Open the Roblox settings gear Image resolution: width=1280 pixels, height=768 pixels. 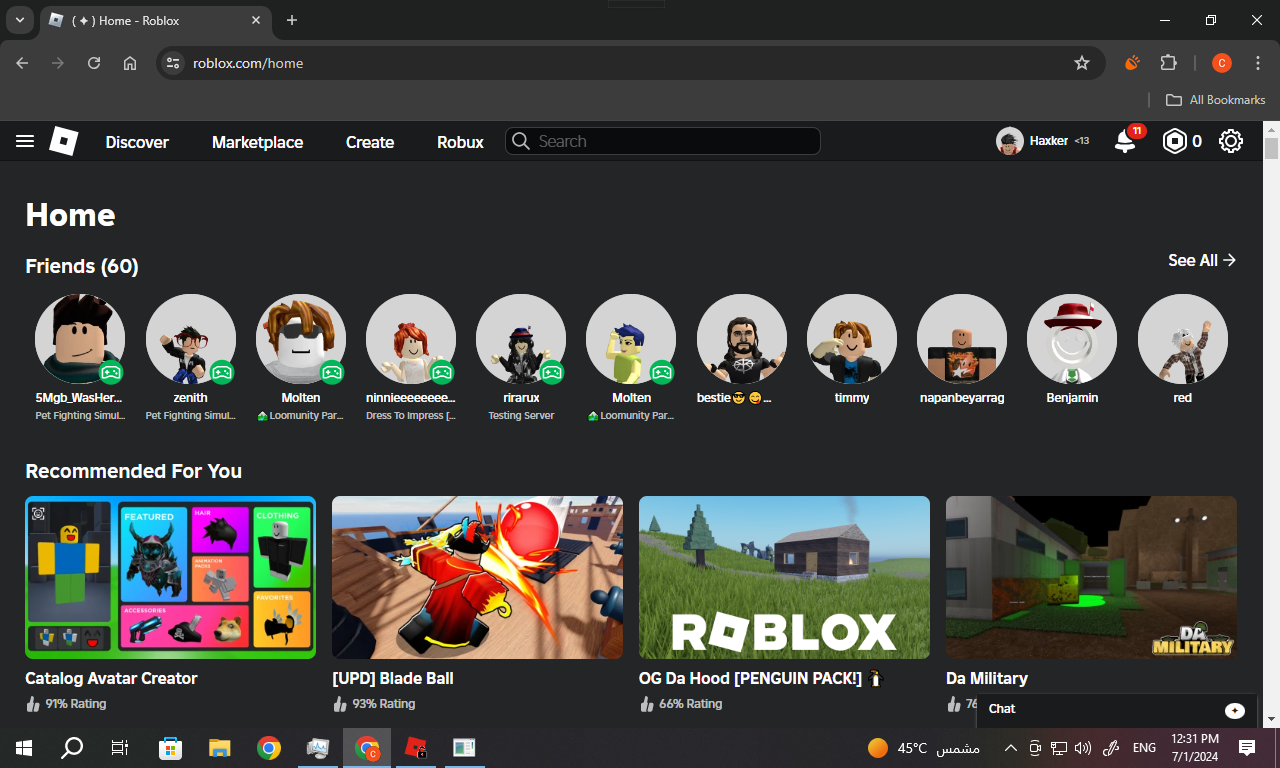coord(1231,142)
